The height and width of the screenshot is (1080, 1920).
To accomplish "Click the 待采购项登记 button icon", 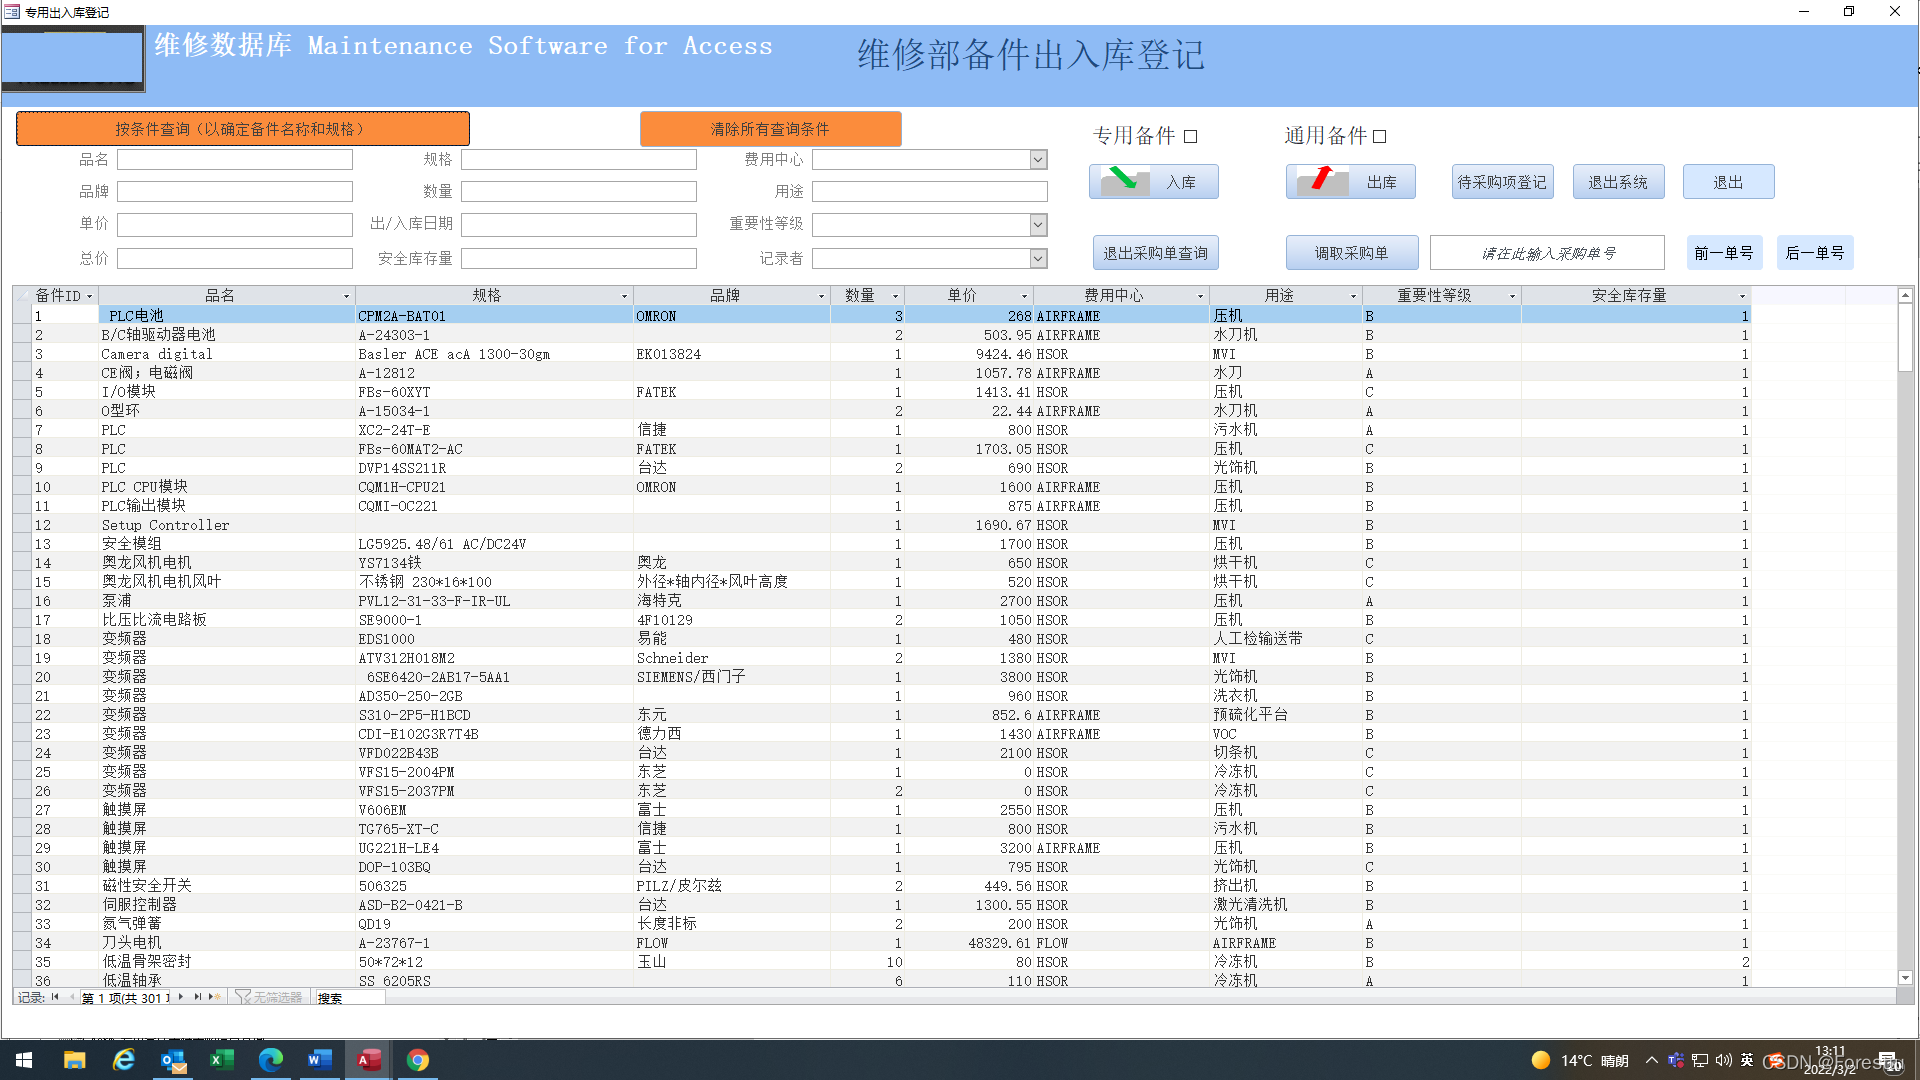I will tap(1501, 185).
